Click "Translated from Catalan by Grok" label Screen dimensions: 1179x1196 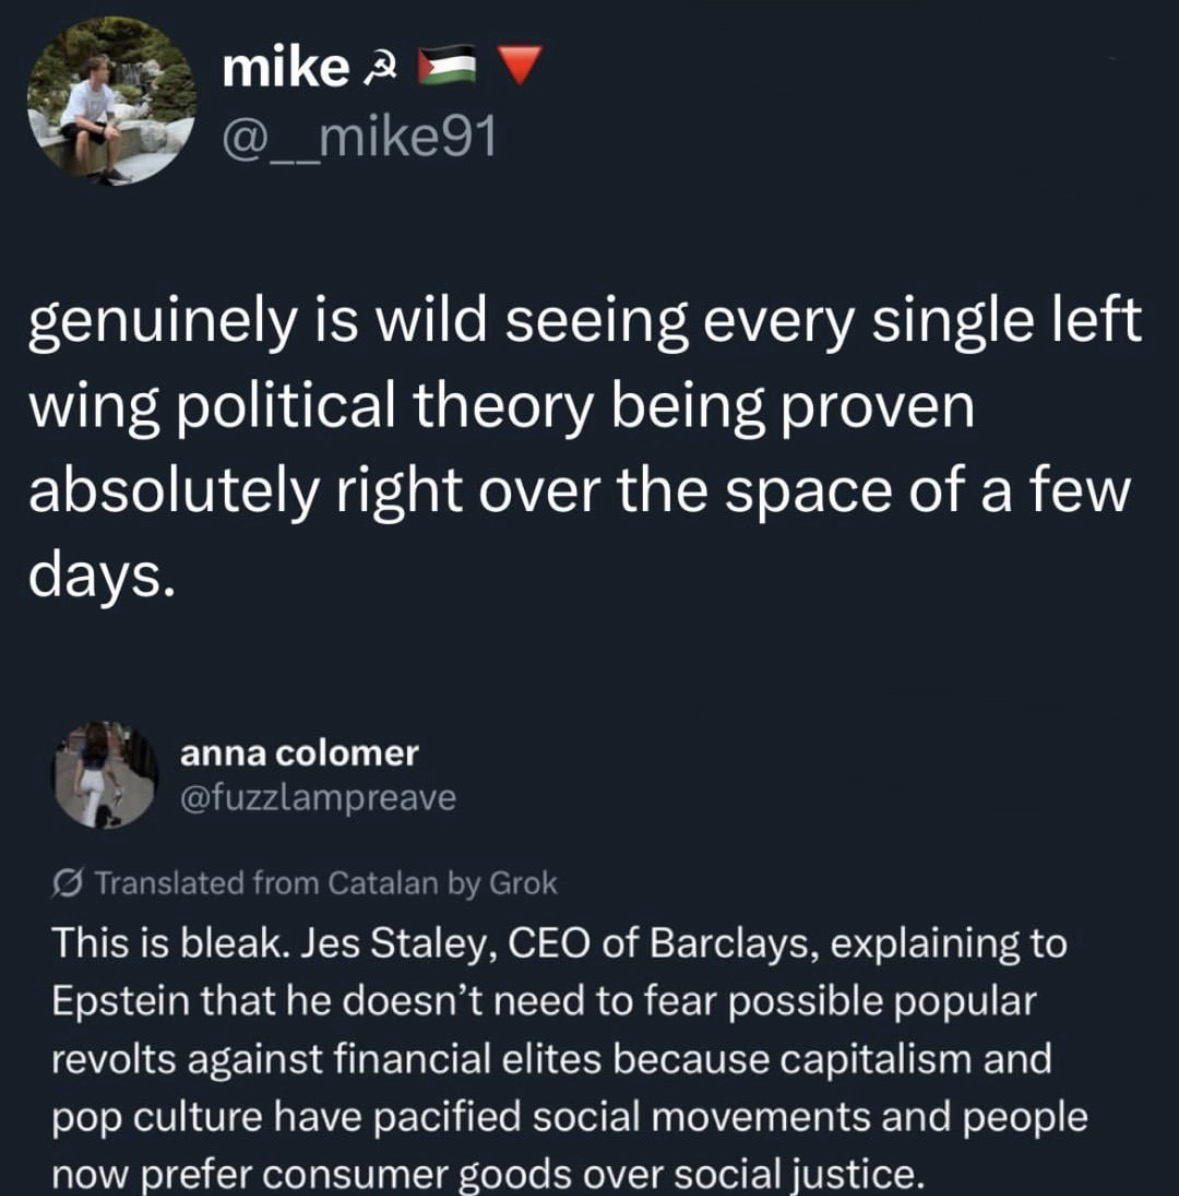pos(326,883)
